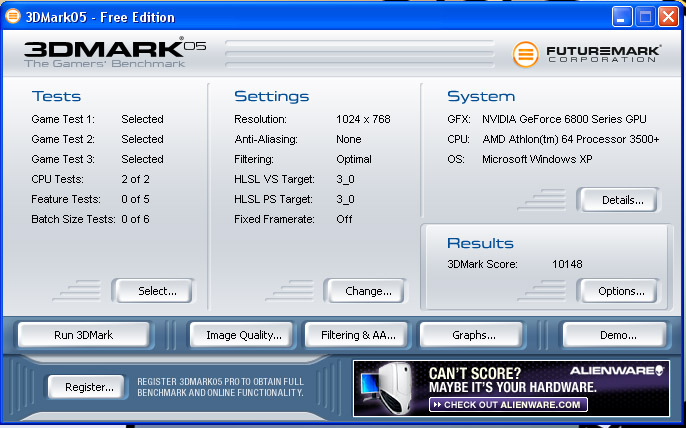Open the Image Quality tool
This screenshot has height=428, width=686.
pyautogui.click(x=242, y=335)
